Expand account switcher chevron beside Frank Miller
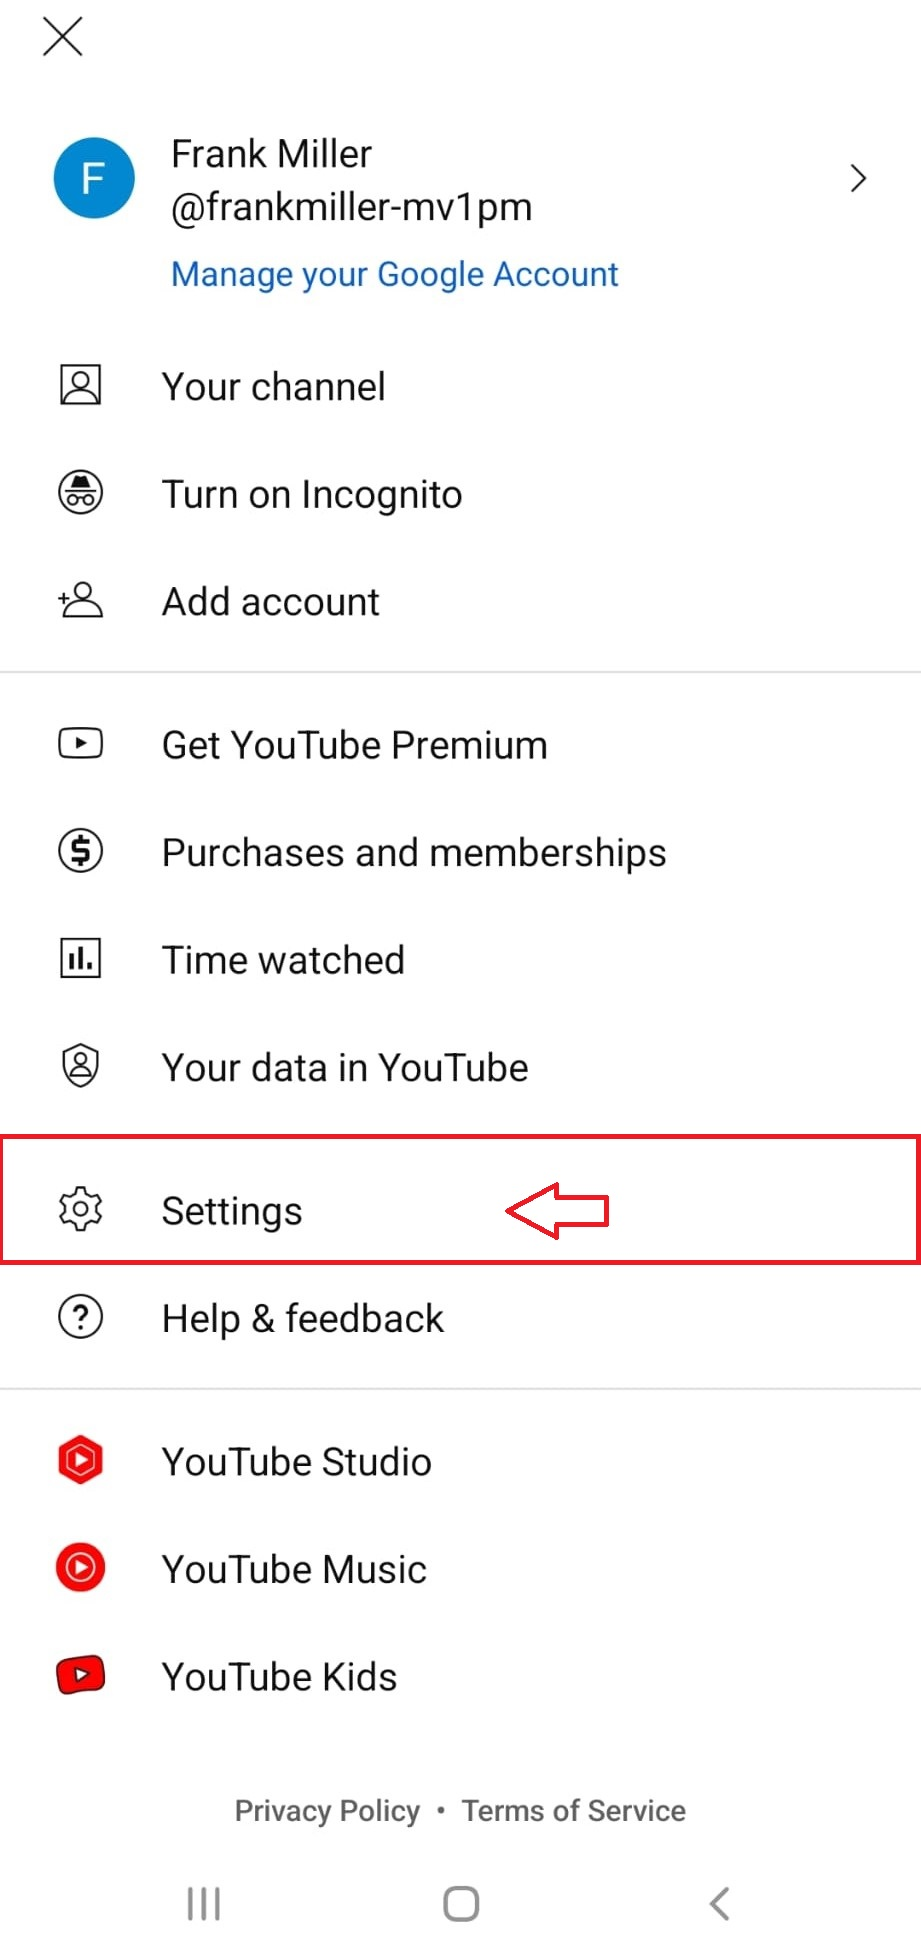 click(857, 178)
